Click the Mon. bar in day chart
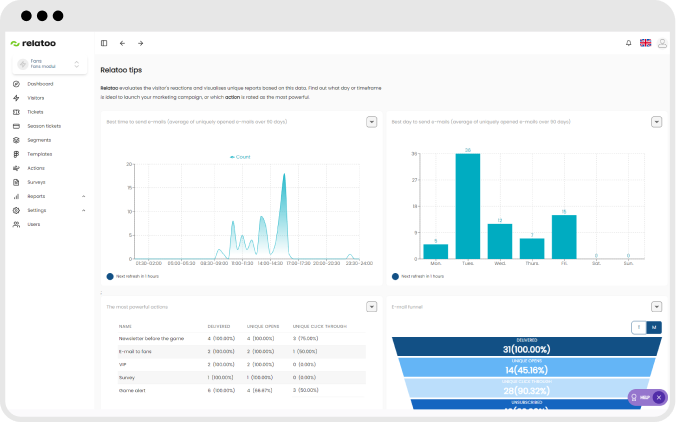The height and width of the screenshot is (422, 676). [435, 252]
